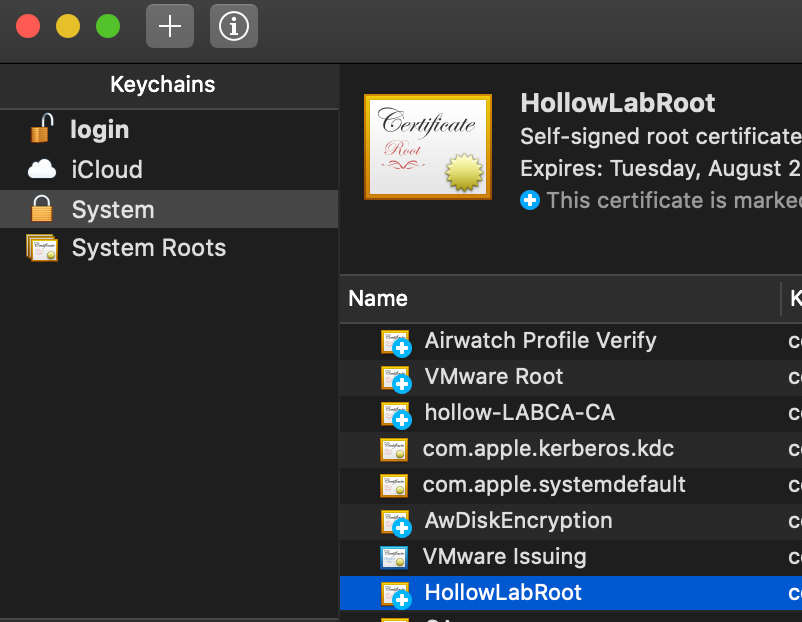Click the System Roots certificate folder icon
This screenshot has height=622, width=802.
(42, 248)
